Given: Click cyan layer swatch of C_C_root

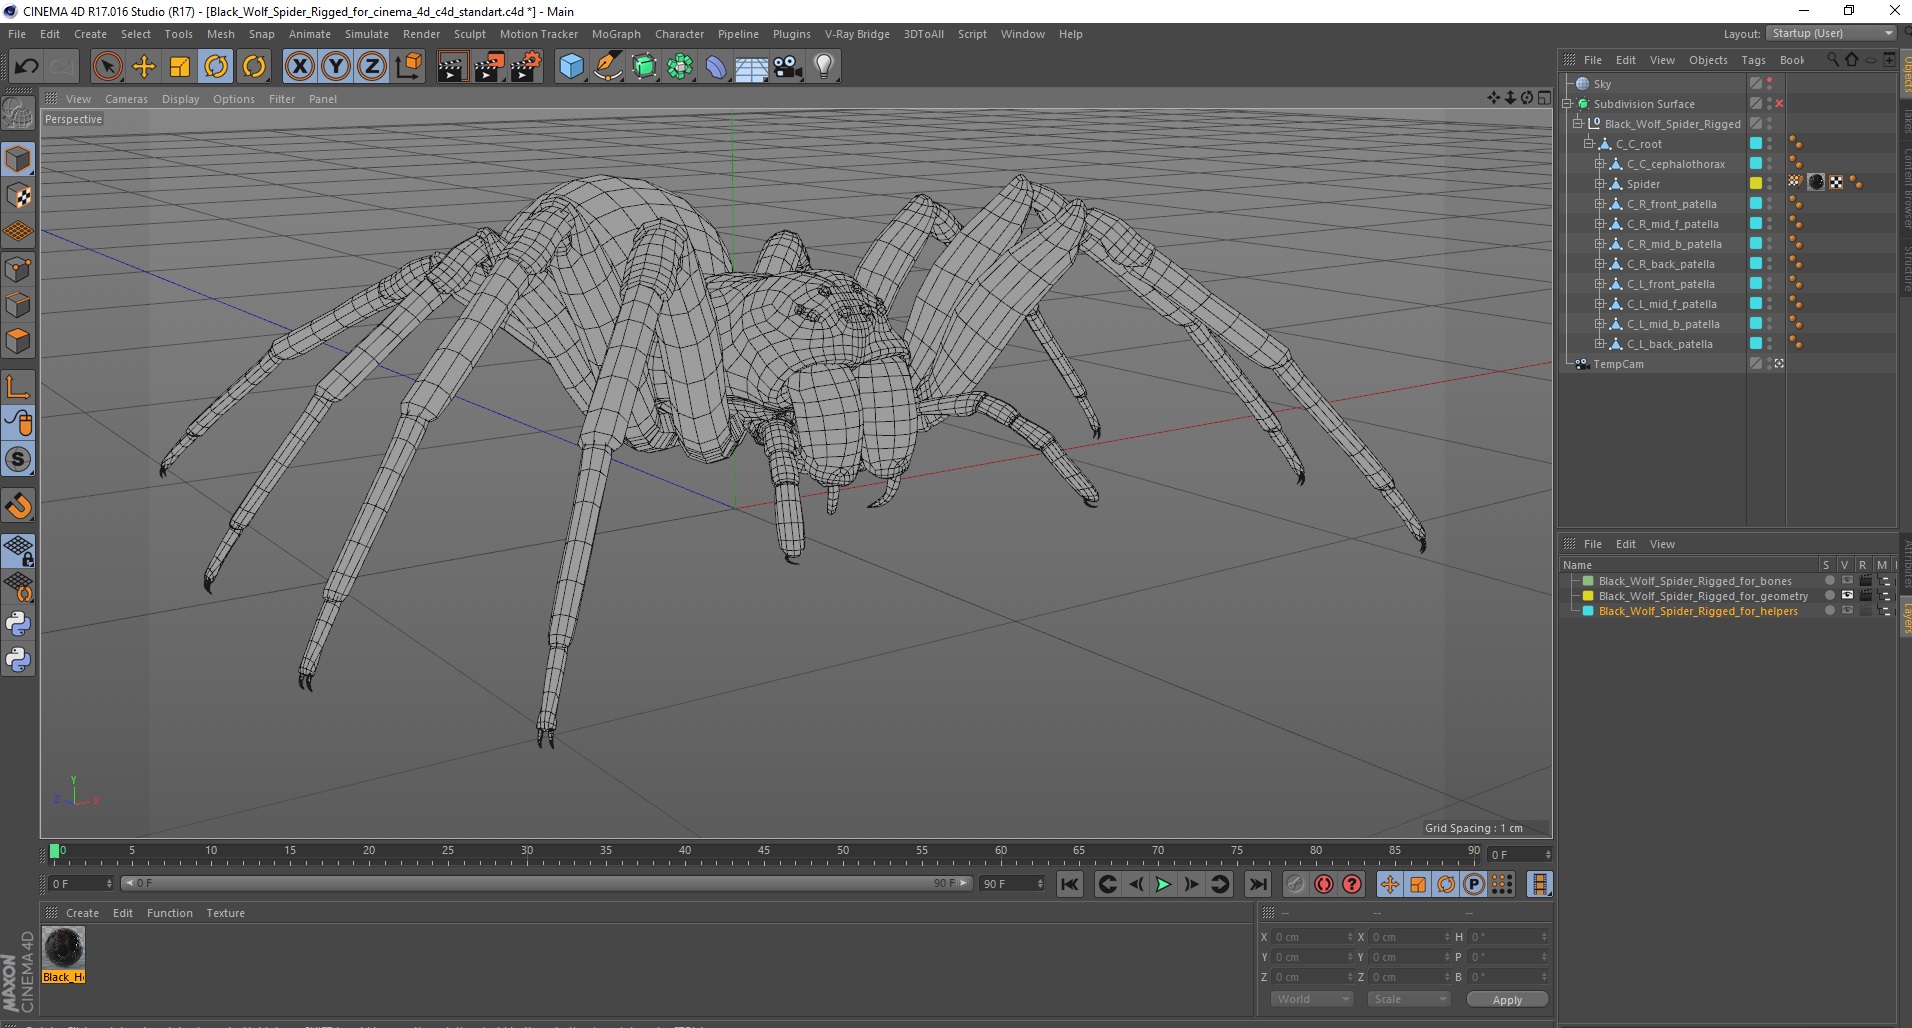Looking at the screenshot, I should click(x=1755, y=144).
